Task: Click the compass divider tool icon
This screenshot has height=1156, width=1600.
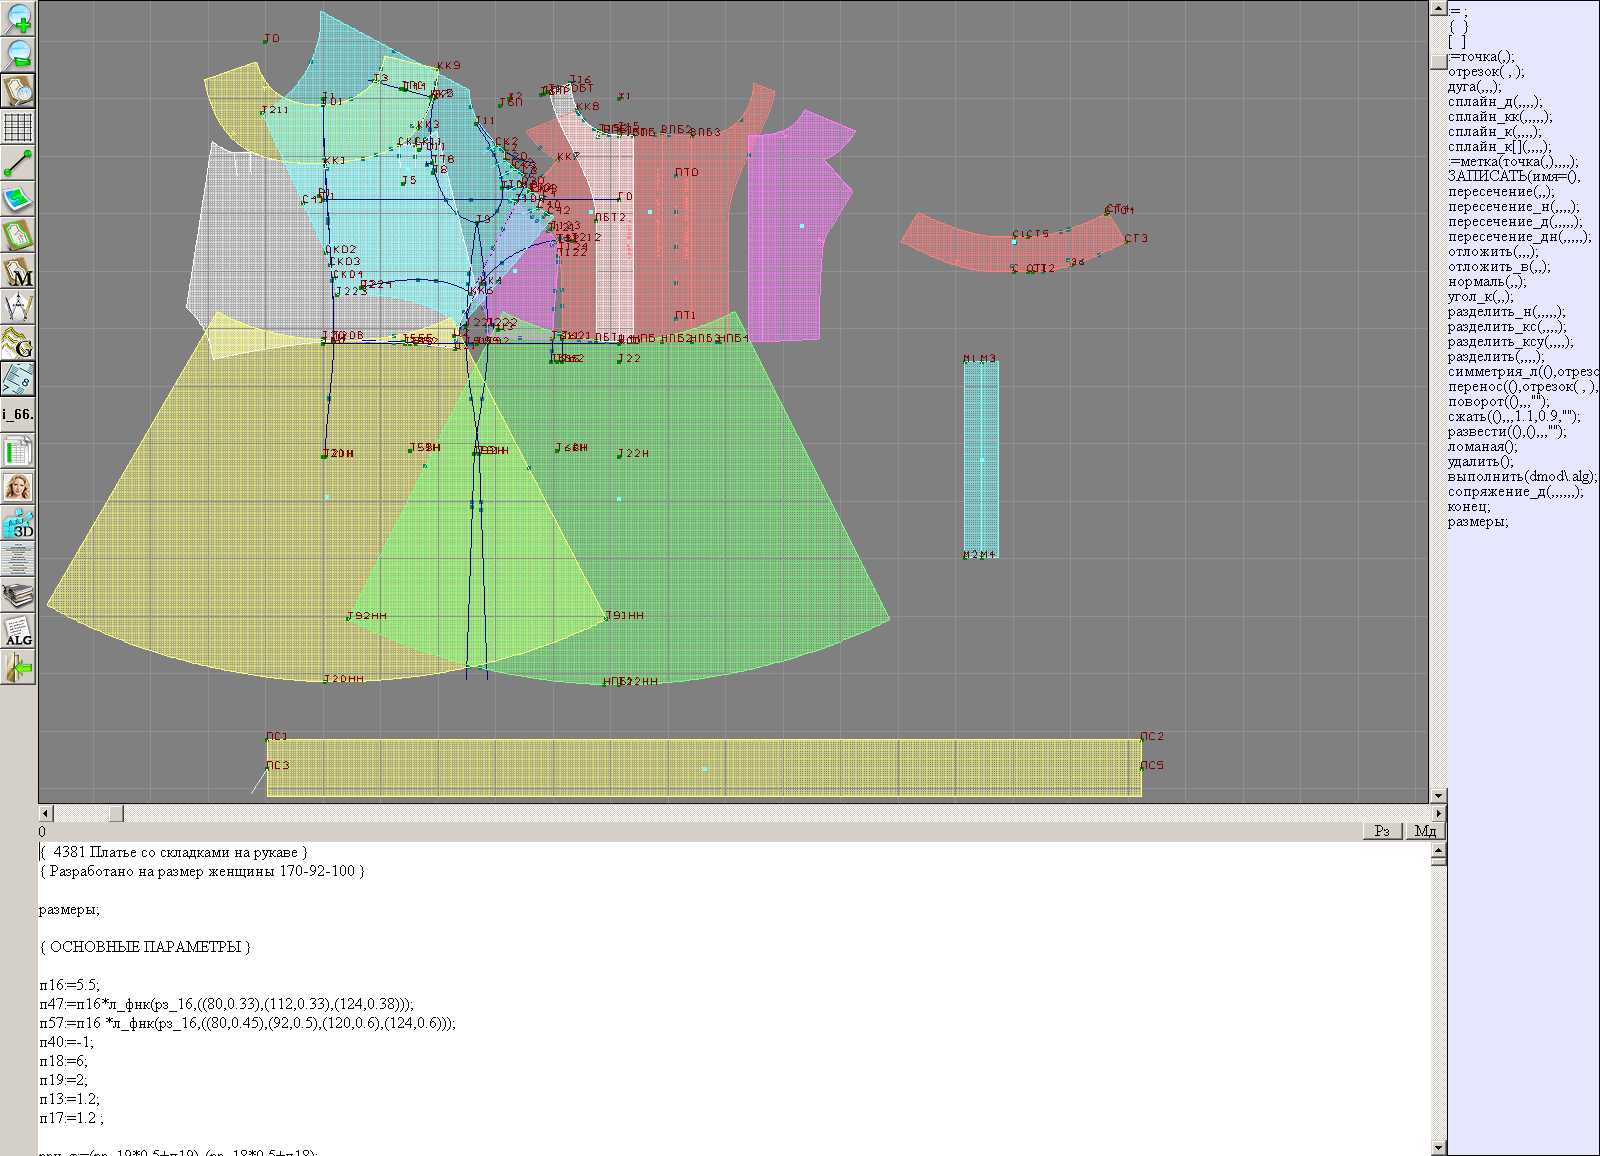Action: [x=18, y=307]
